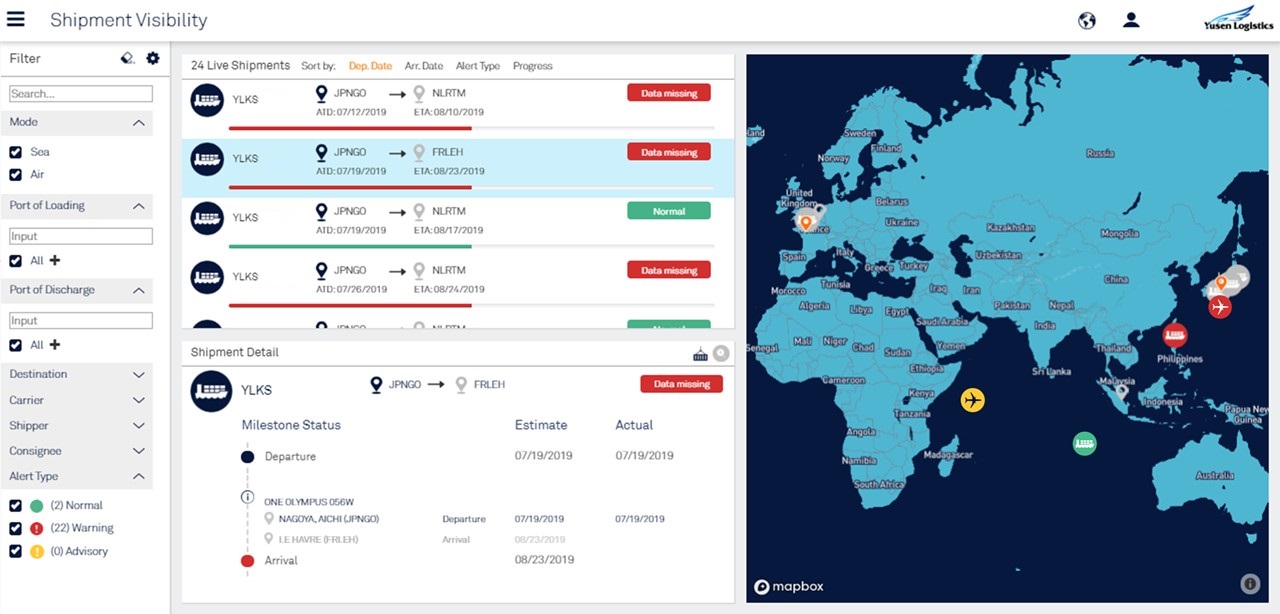Click the green Normal status button
This screenshot has height=614, width=1280.
point(668,211)
